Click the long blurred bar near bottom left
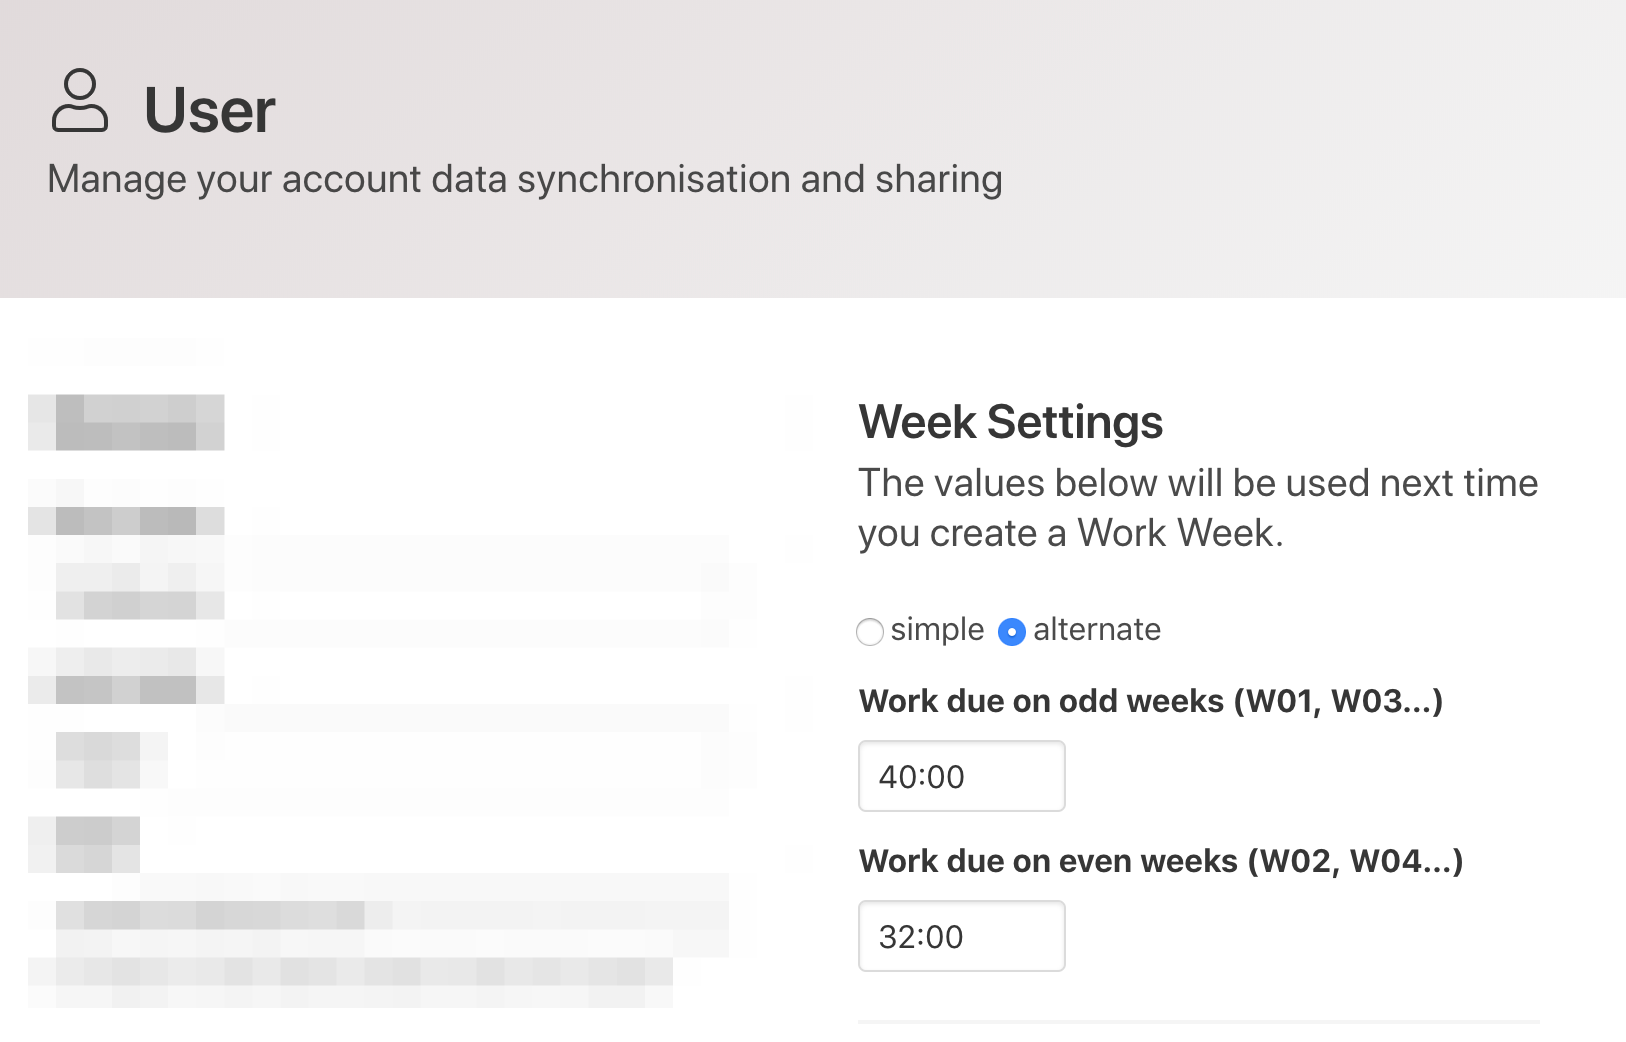 coord(210,914)
